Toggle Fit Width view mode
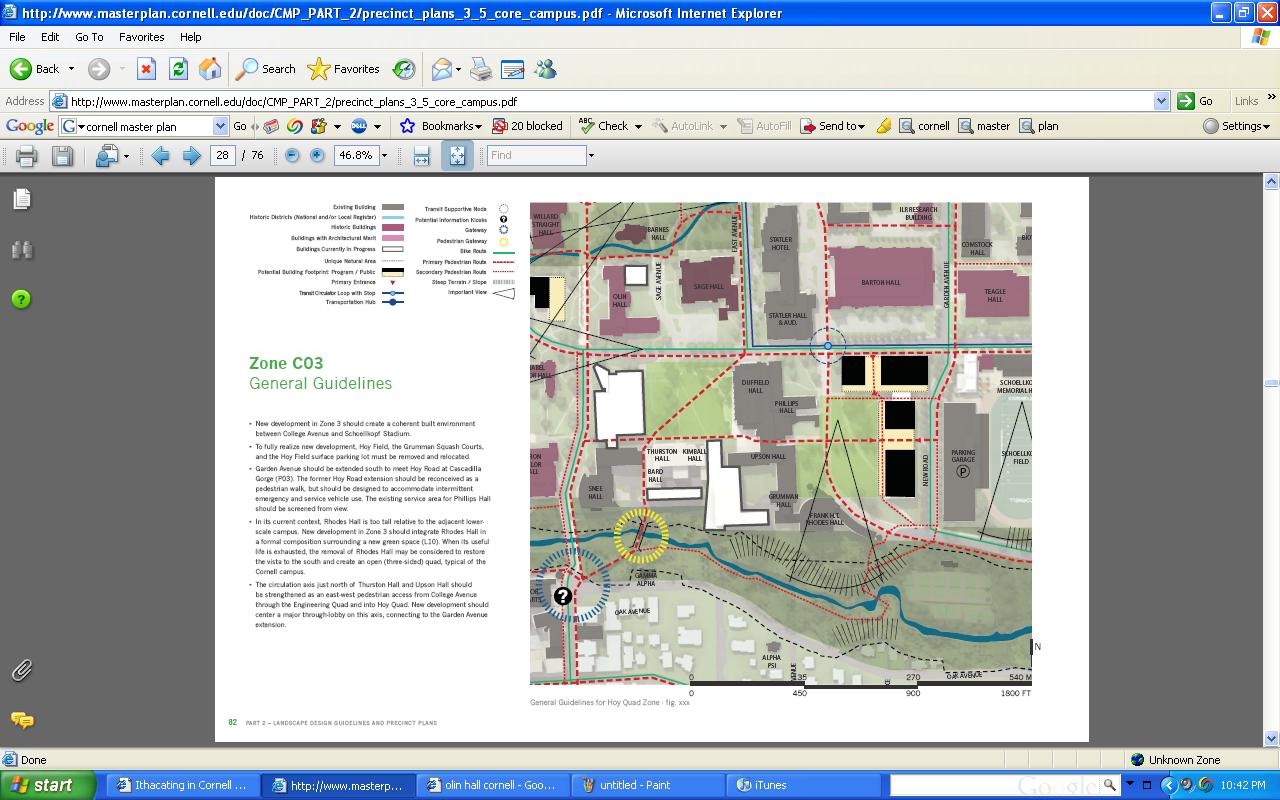The image size is (1280, 800). [421, 156]
